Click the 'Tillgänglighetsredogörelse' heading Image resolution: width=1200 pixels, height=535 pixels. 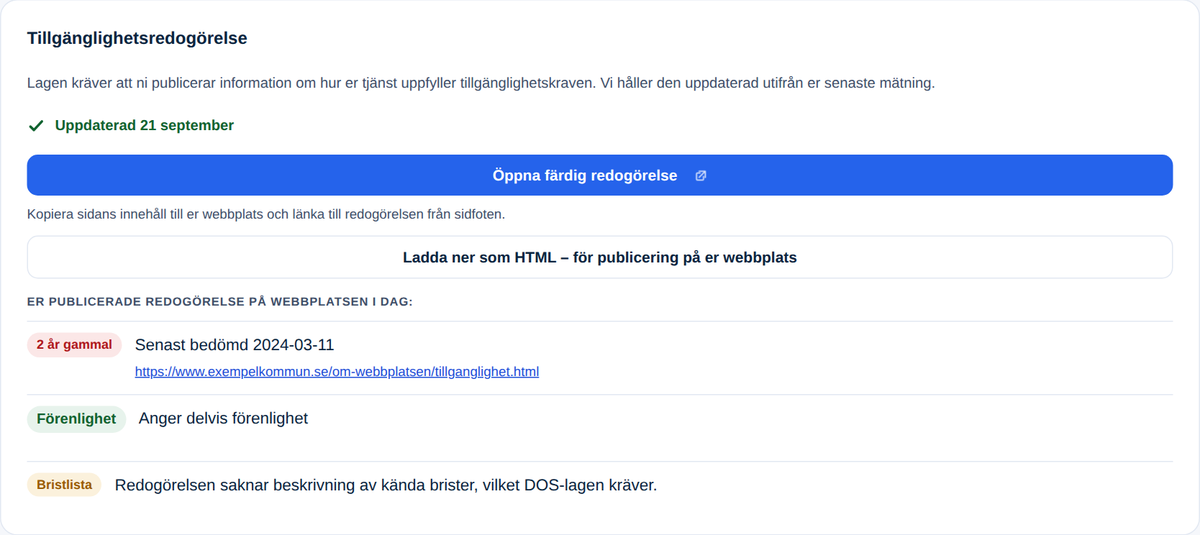[137, 39]
